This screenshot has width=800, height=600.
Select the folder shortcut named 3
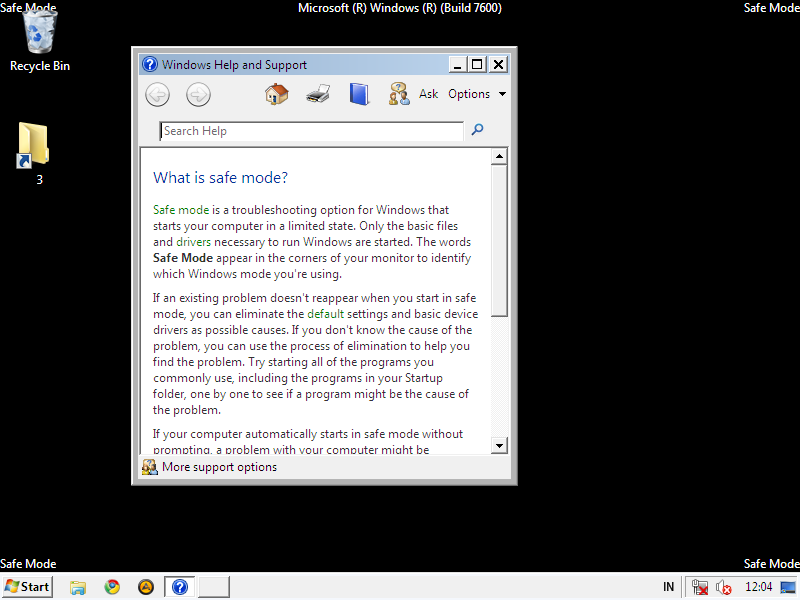pos(35,153)
